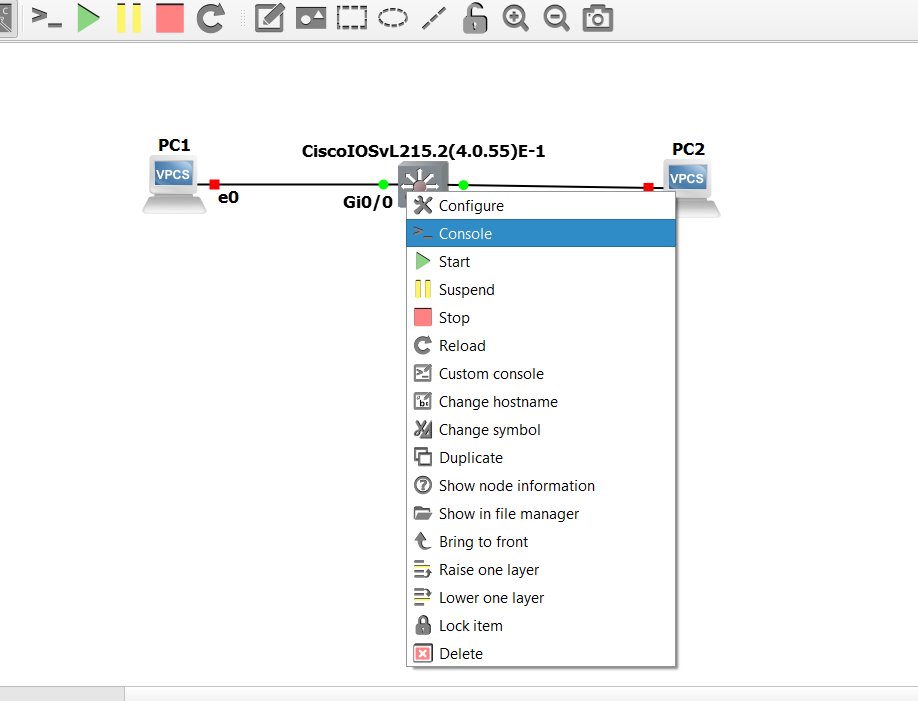This screenshot has height=701, width=918.
Task: Open Show node information entry
Action: pos(541,486)
